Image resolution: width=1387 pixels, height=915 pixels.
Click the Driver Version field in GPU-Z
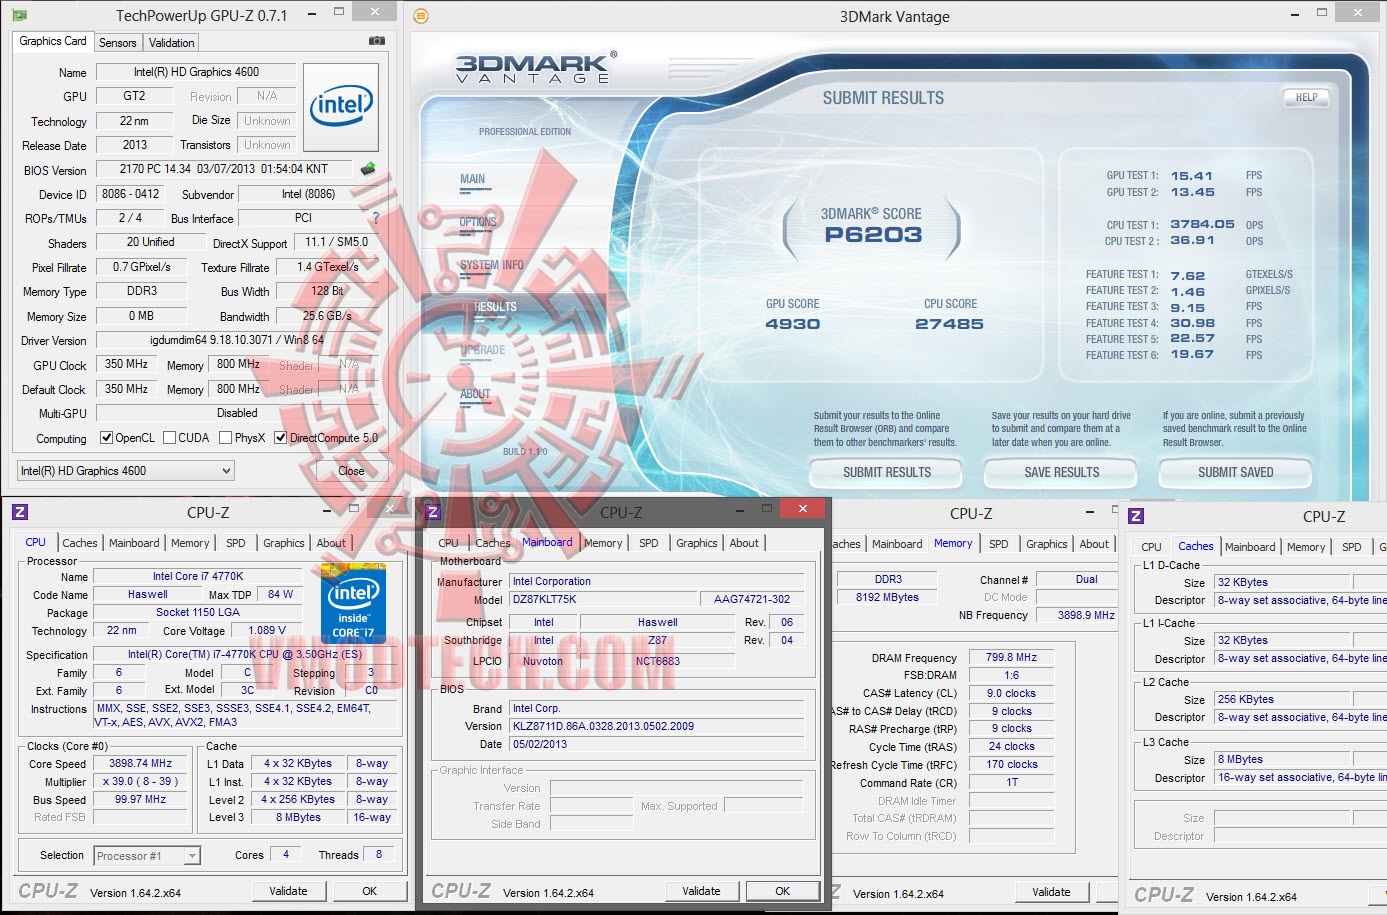(237, 340)
